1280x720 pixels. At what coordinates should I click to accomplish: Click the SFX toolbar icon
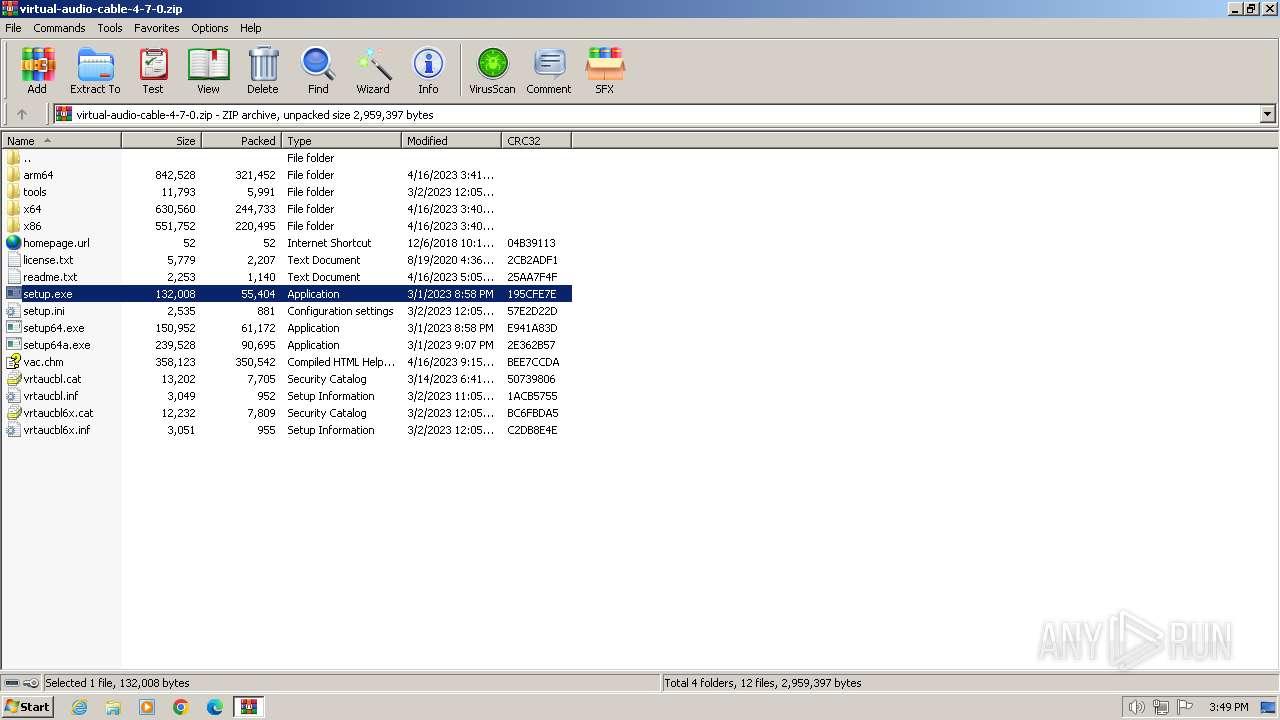[604, 70]
